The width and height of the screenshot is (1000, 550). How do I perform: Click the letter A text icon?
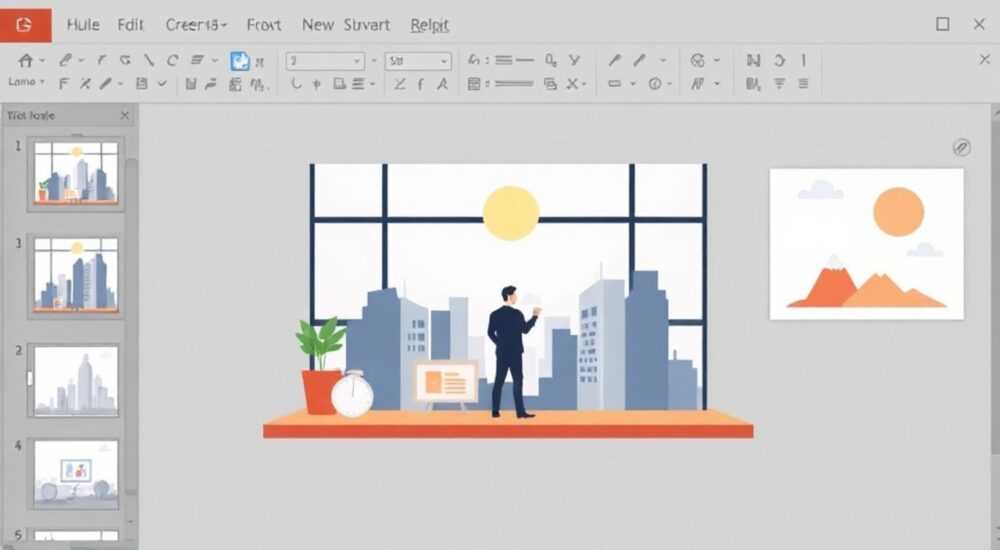[x=442, y=84]
